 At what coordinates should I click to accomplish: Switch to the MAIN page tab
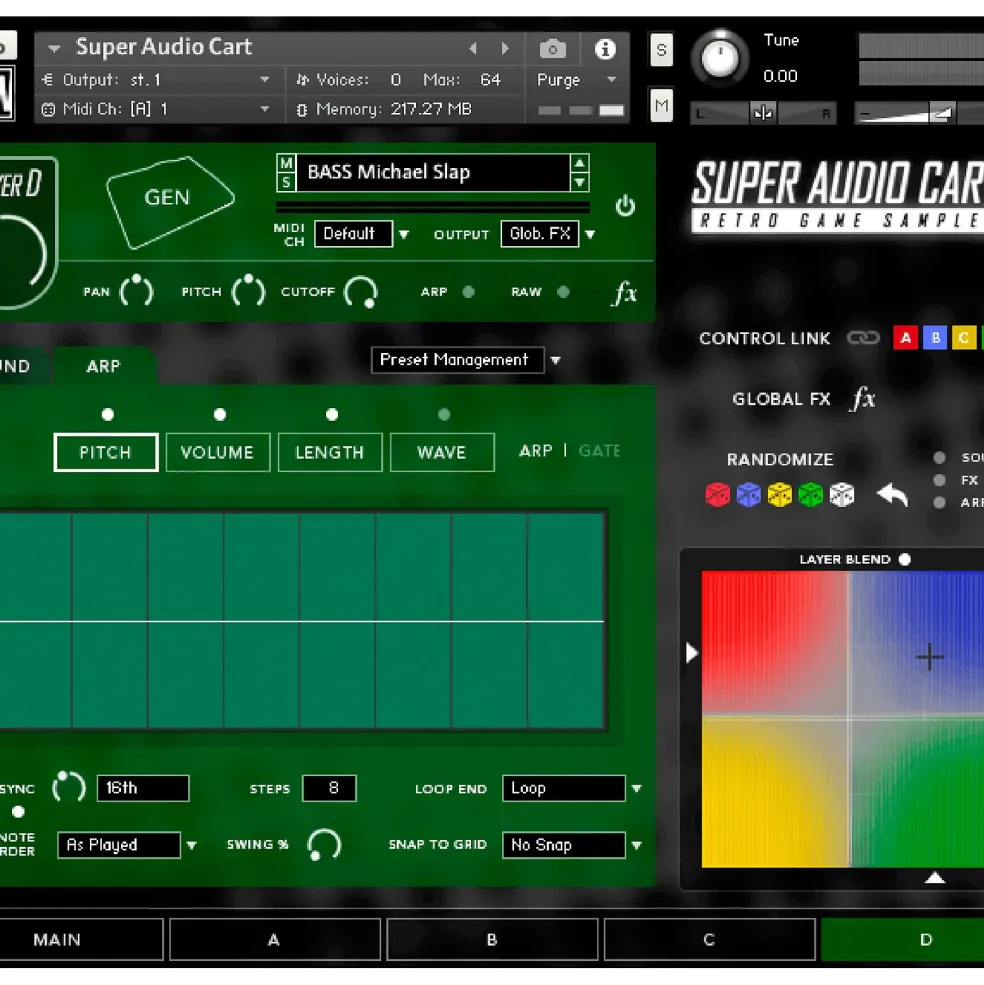coord(57,940)
